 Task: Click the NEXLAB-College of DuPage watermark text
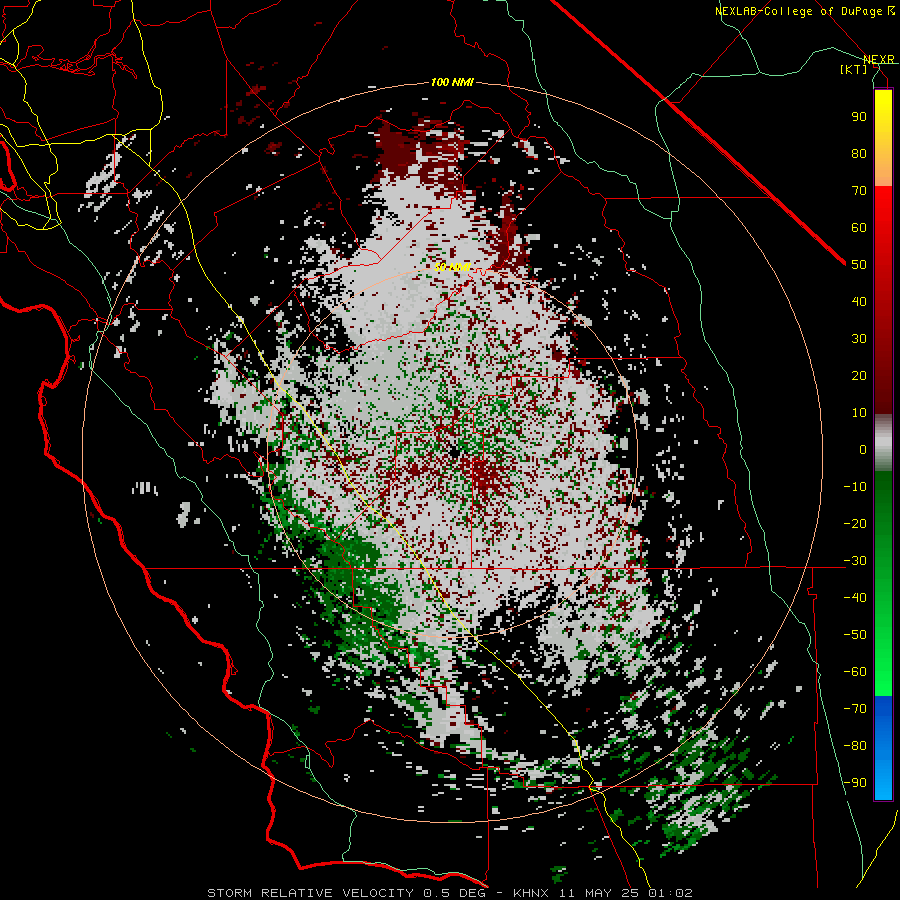pos(804,11)
